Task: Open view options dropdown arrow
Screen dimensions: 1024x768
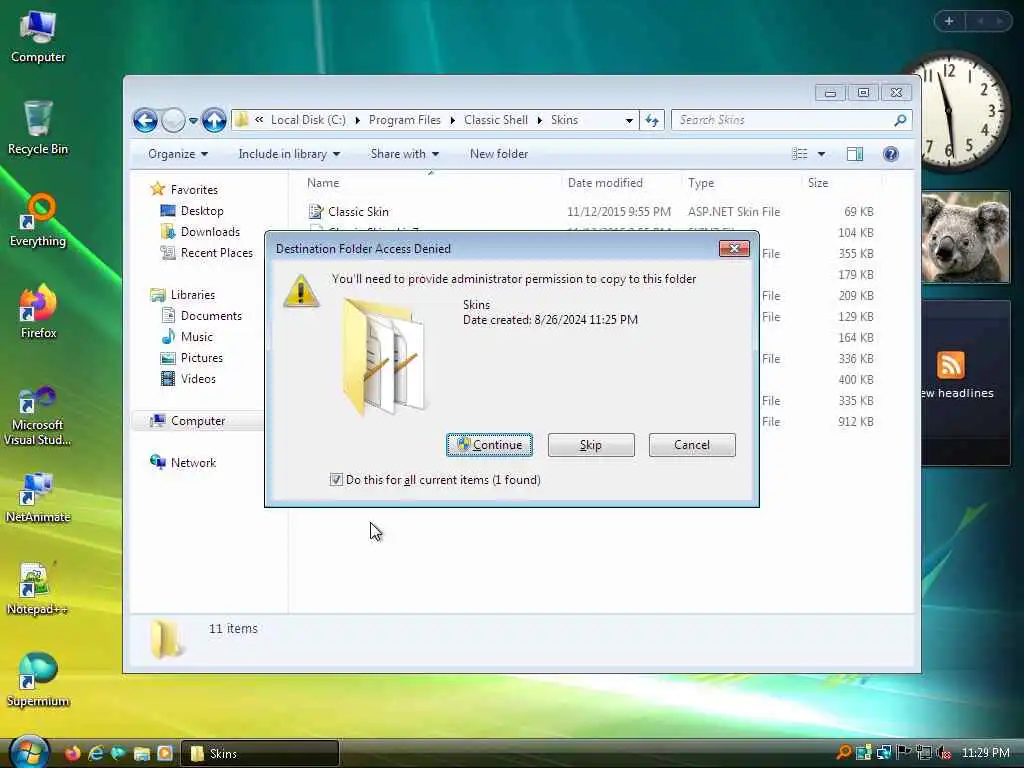Action: click(x=822, y=154)
